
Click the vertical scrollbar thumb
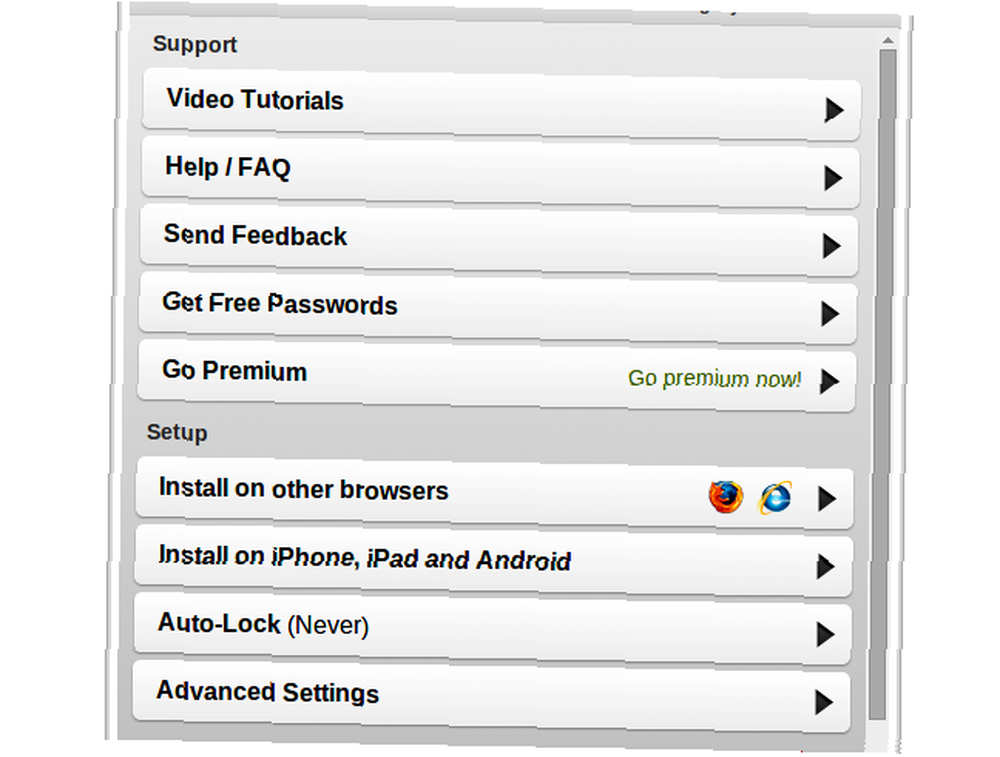[883, 384]
